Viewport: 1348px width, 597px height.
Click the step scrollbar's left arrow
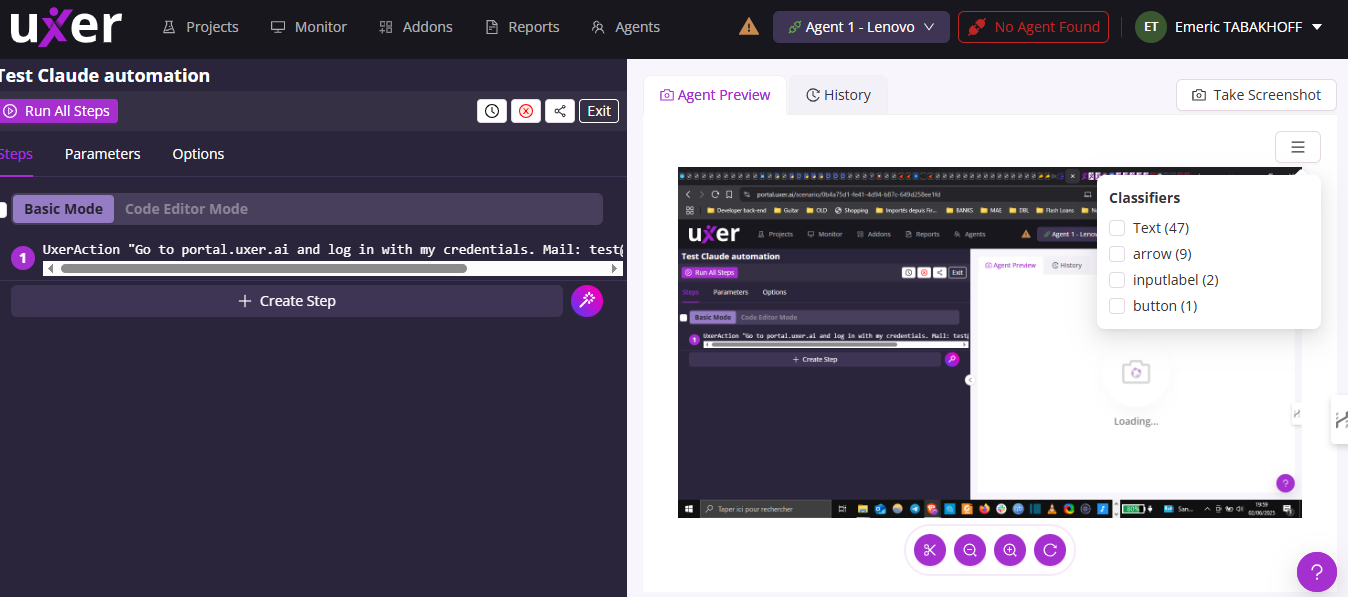point(50,268)
